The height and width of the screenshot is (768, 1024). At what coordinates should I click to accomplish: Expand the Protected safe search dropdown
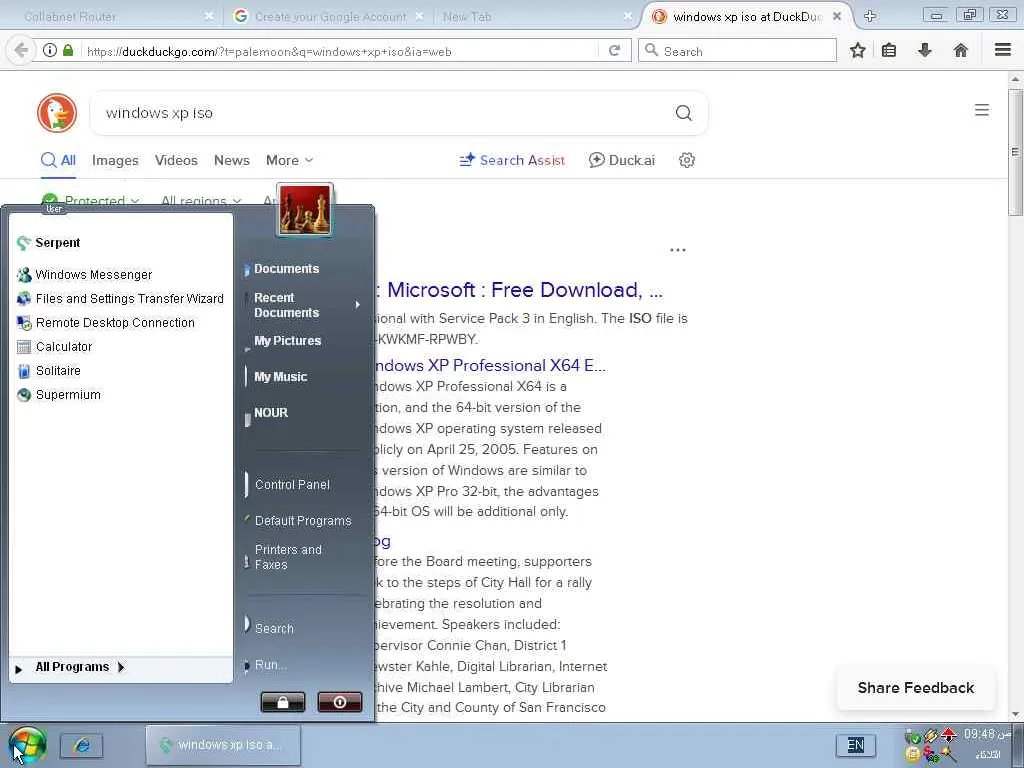coord(90,200)
